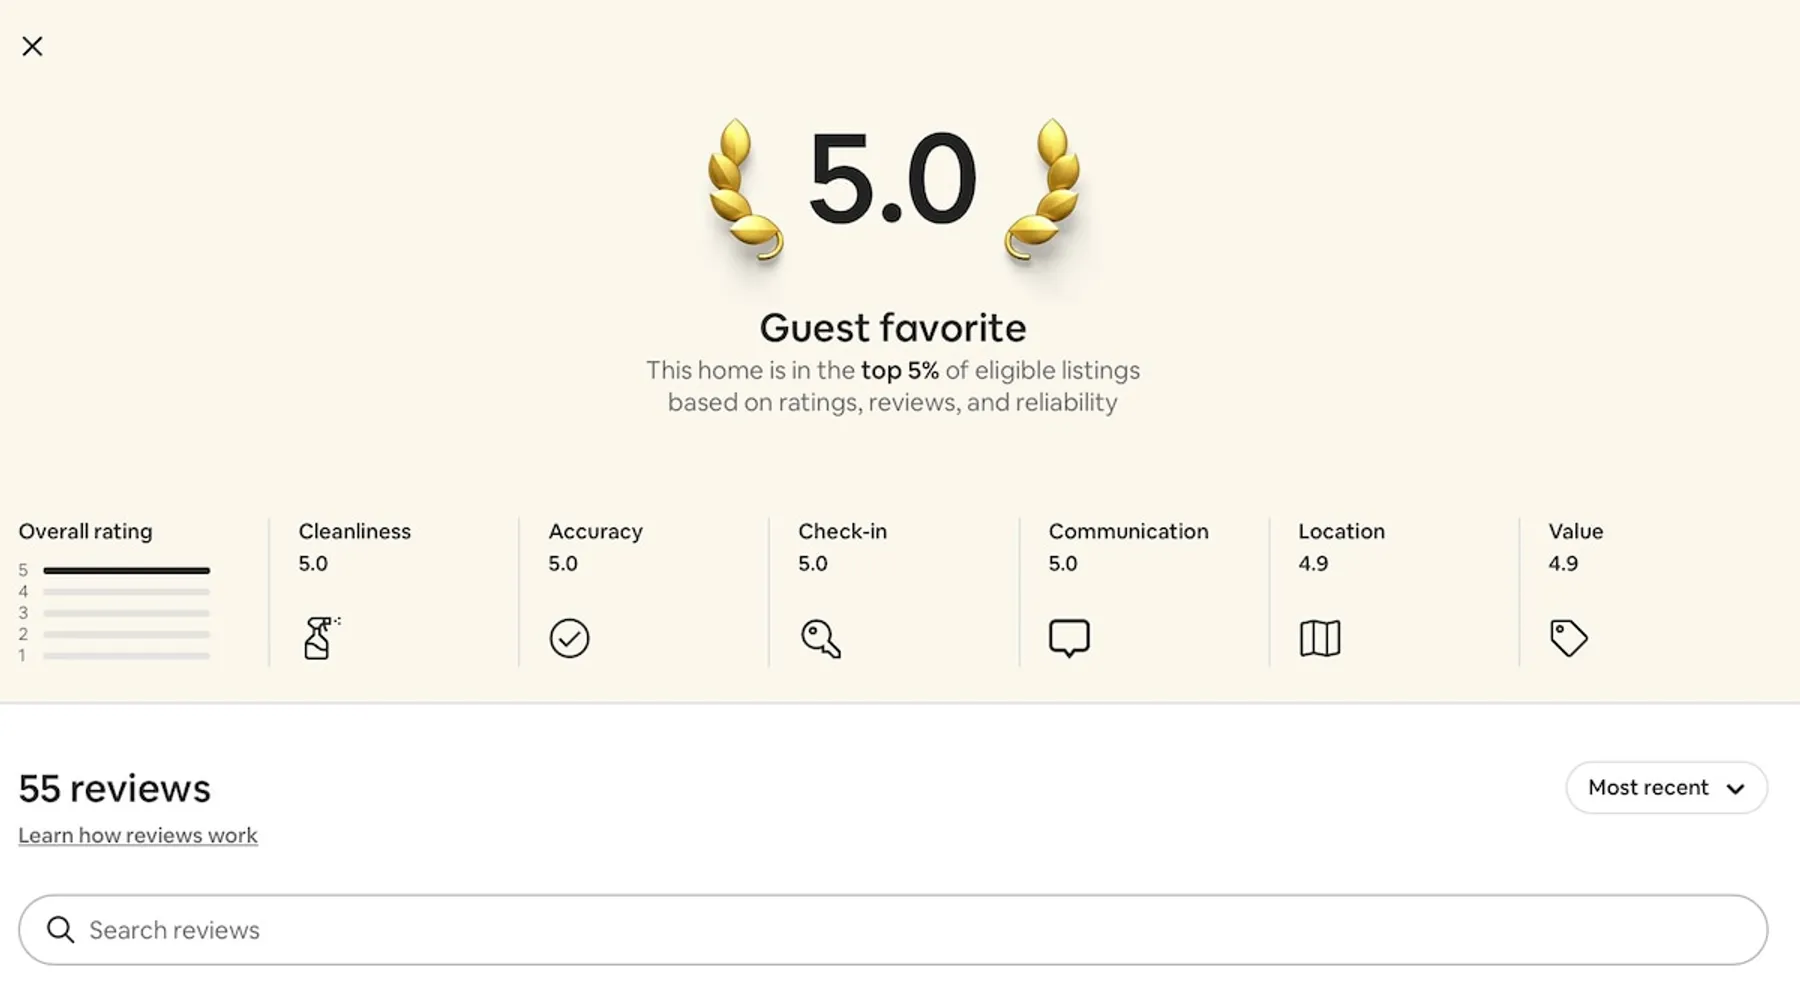Click the Cleanliness spray bottle icon
Screen dimensions: 1800x1000
click(x=319, y=638)
